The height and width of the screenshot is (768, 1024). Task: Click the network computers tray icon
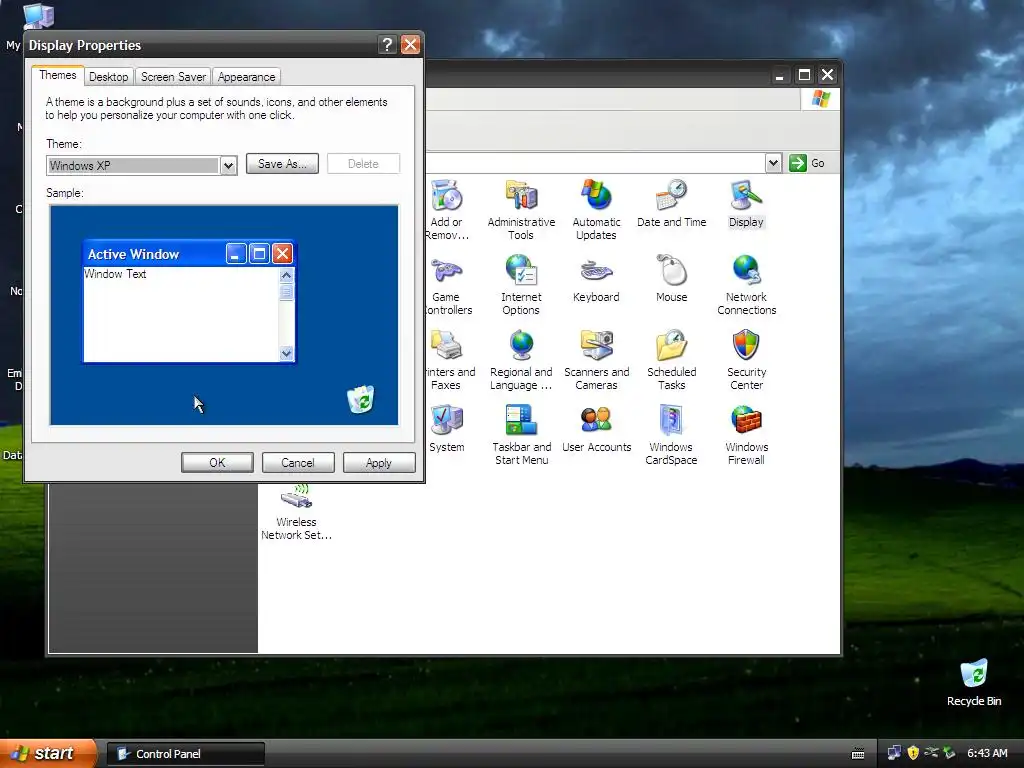(894, 753)
